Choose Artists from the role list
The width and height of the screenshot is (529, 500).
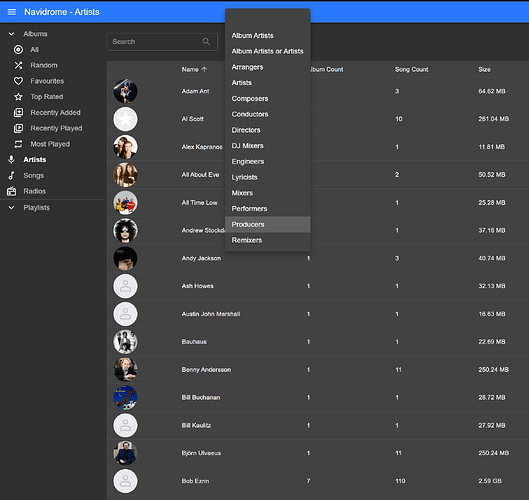click(x=268, y=83)
